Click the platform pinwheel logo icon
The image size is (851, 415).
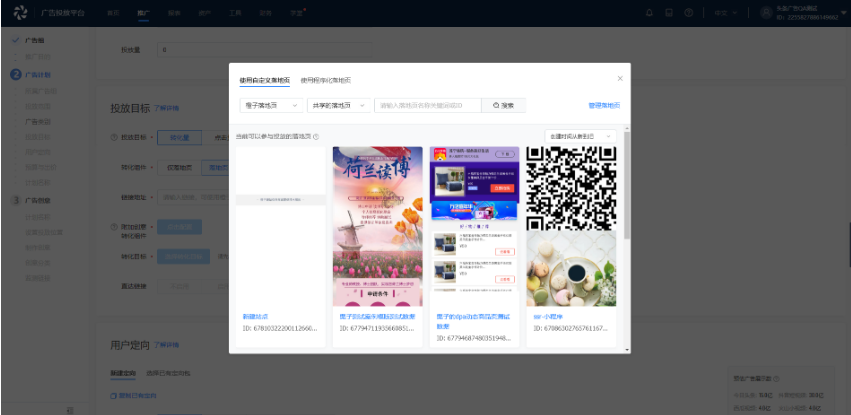20,12
